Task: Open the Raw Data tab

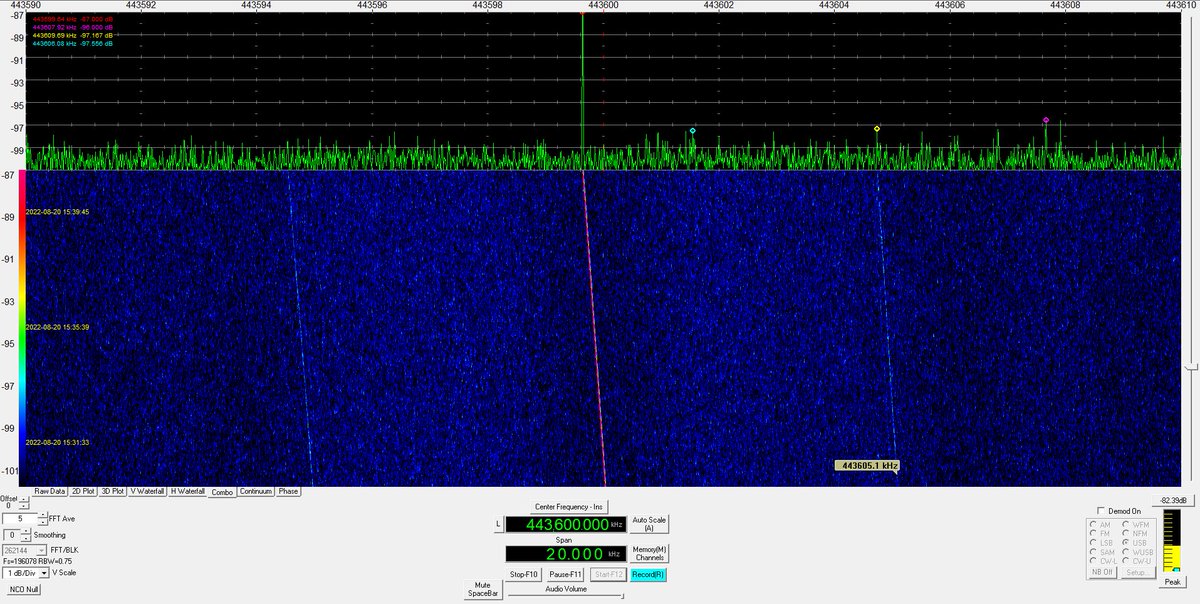Action: (x=50, y=491)
